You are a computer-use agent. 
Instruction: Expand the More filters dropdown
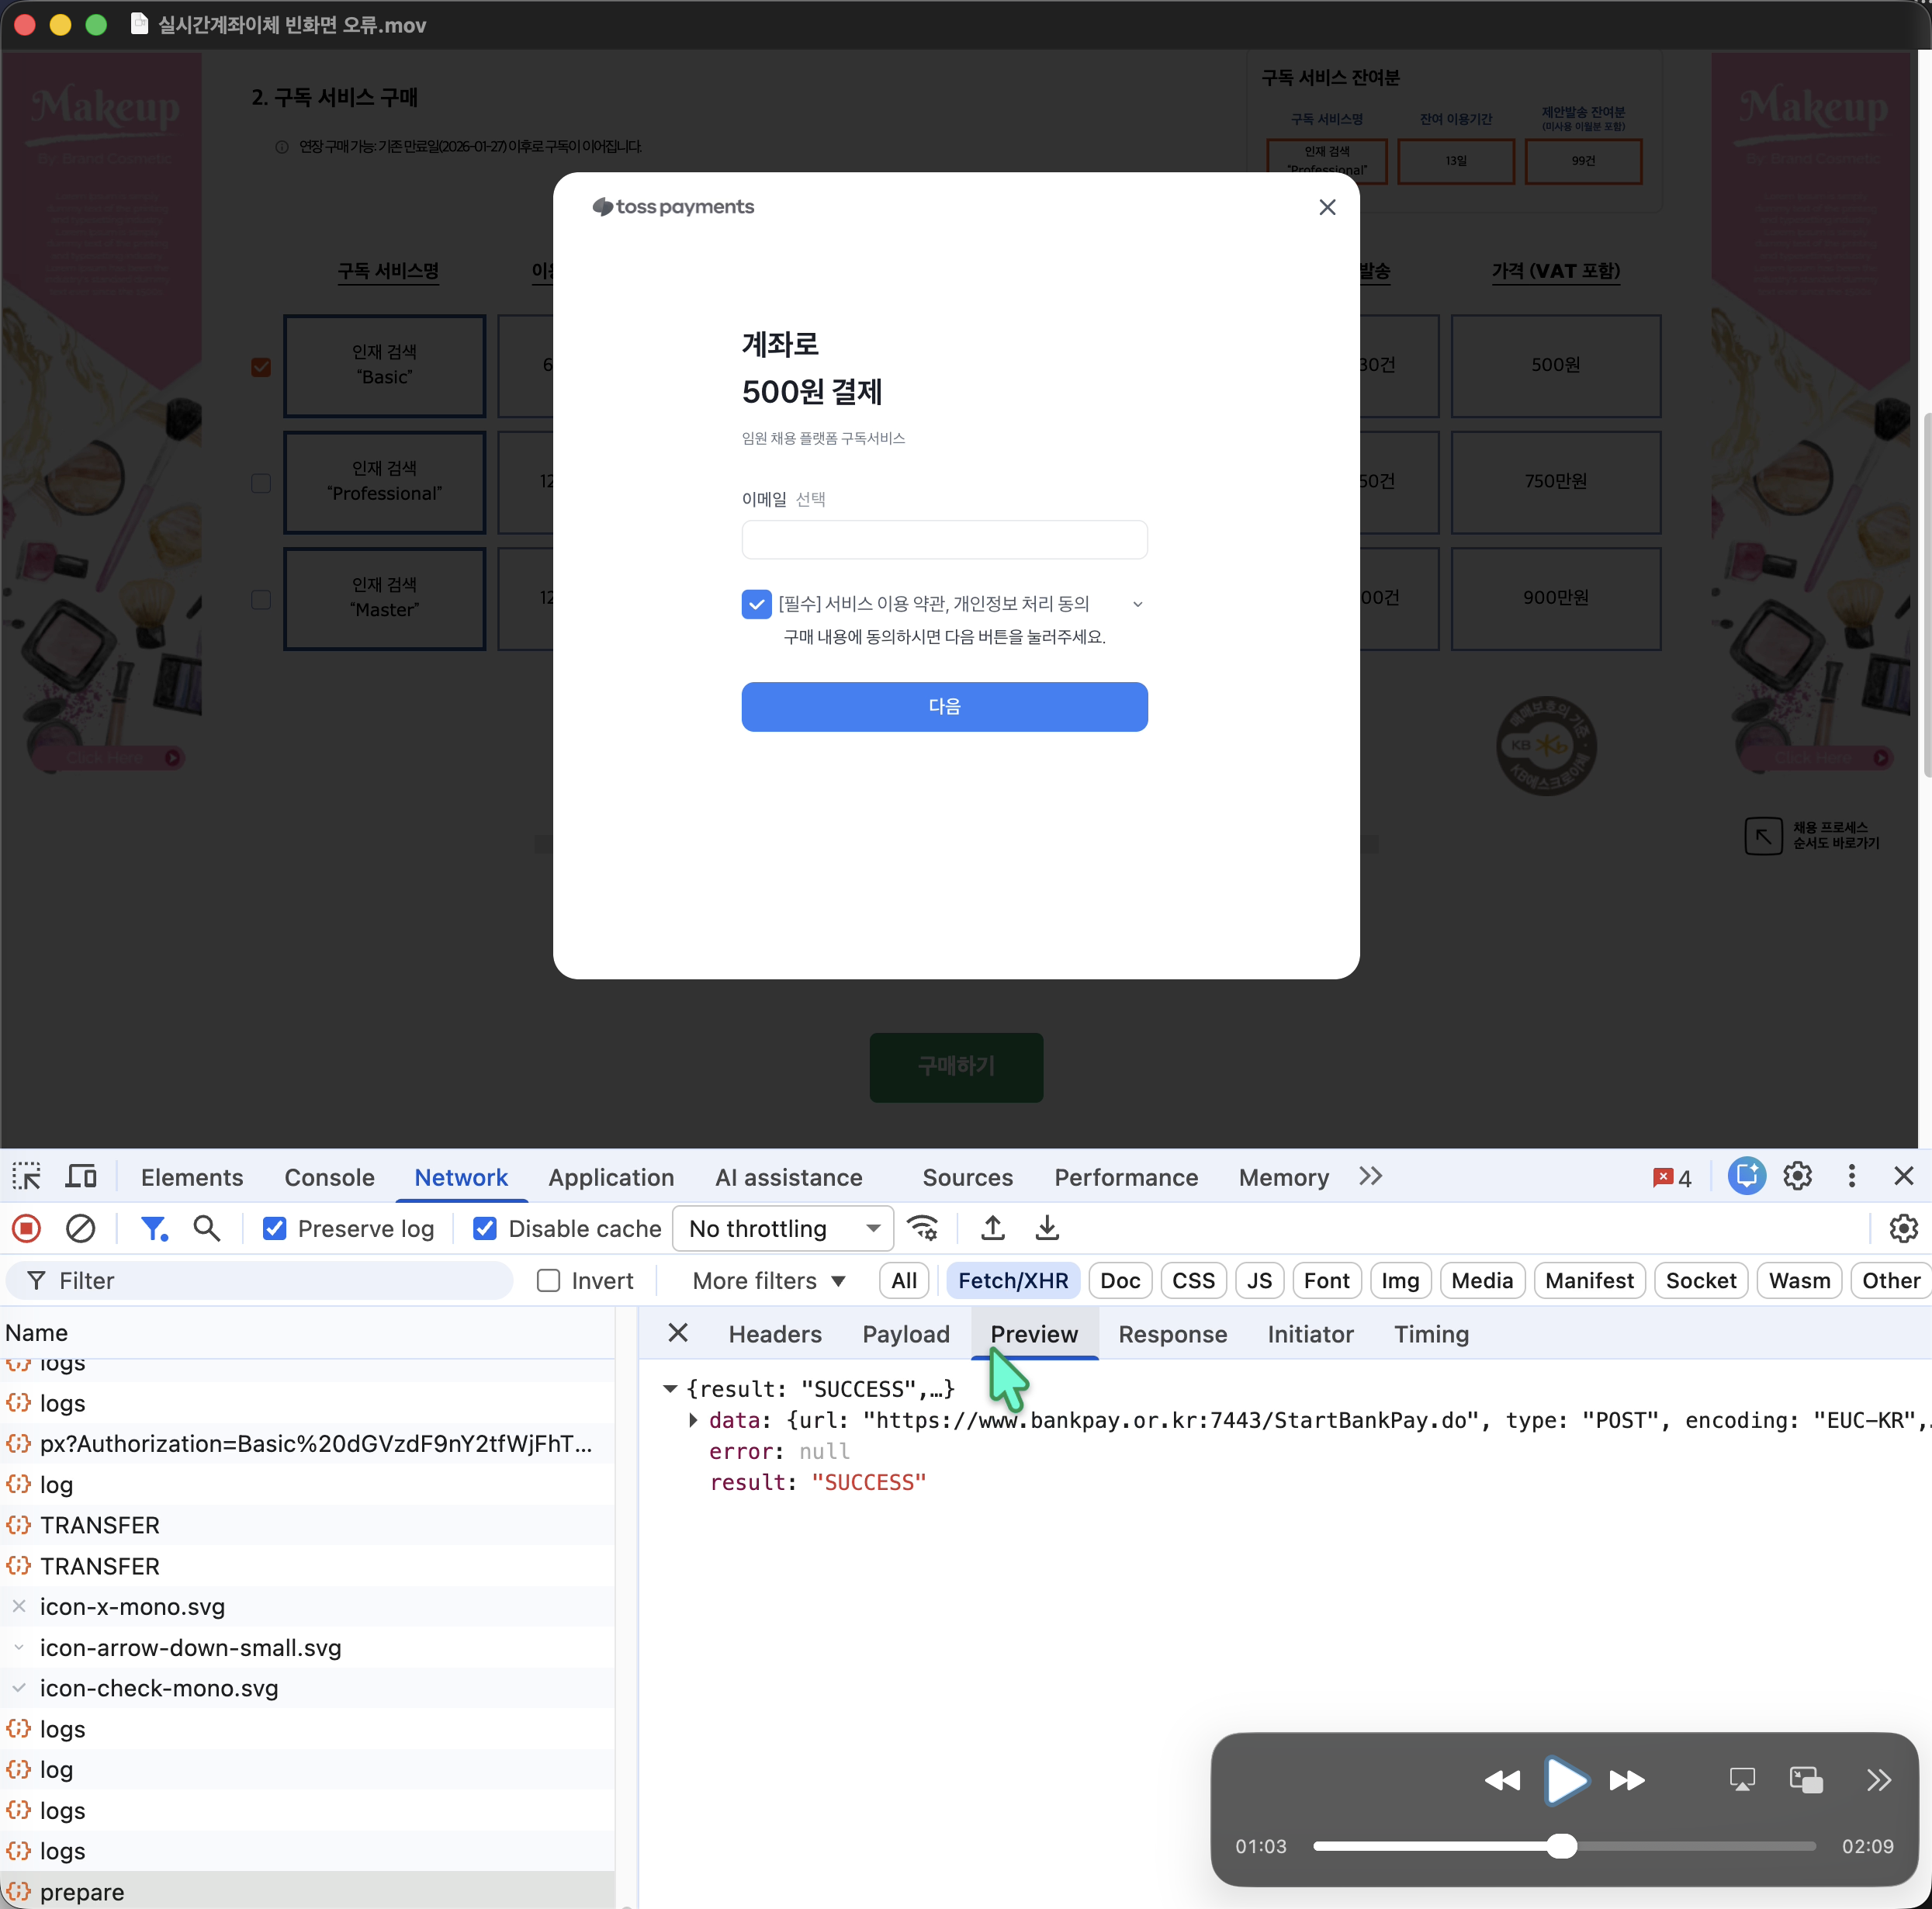769,1281
